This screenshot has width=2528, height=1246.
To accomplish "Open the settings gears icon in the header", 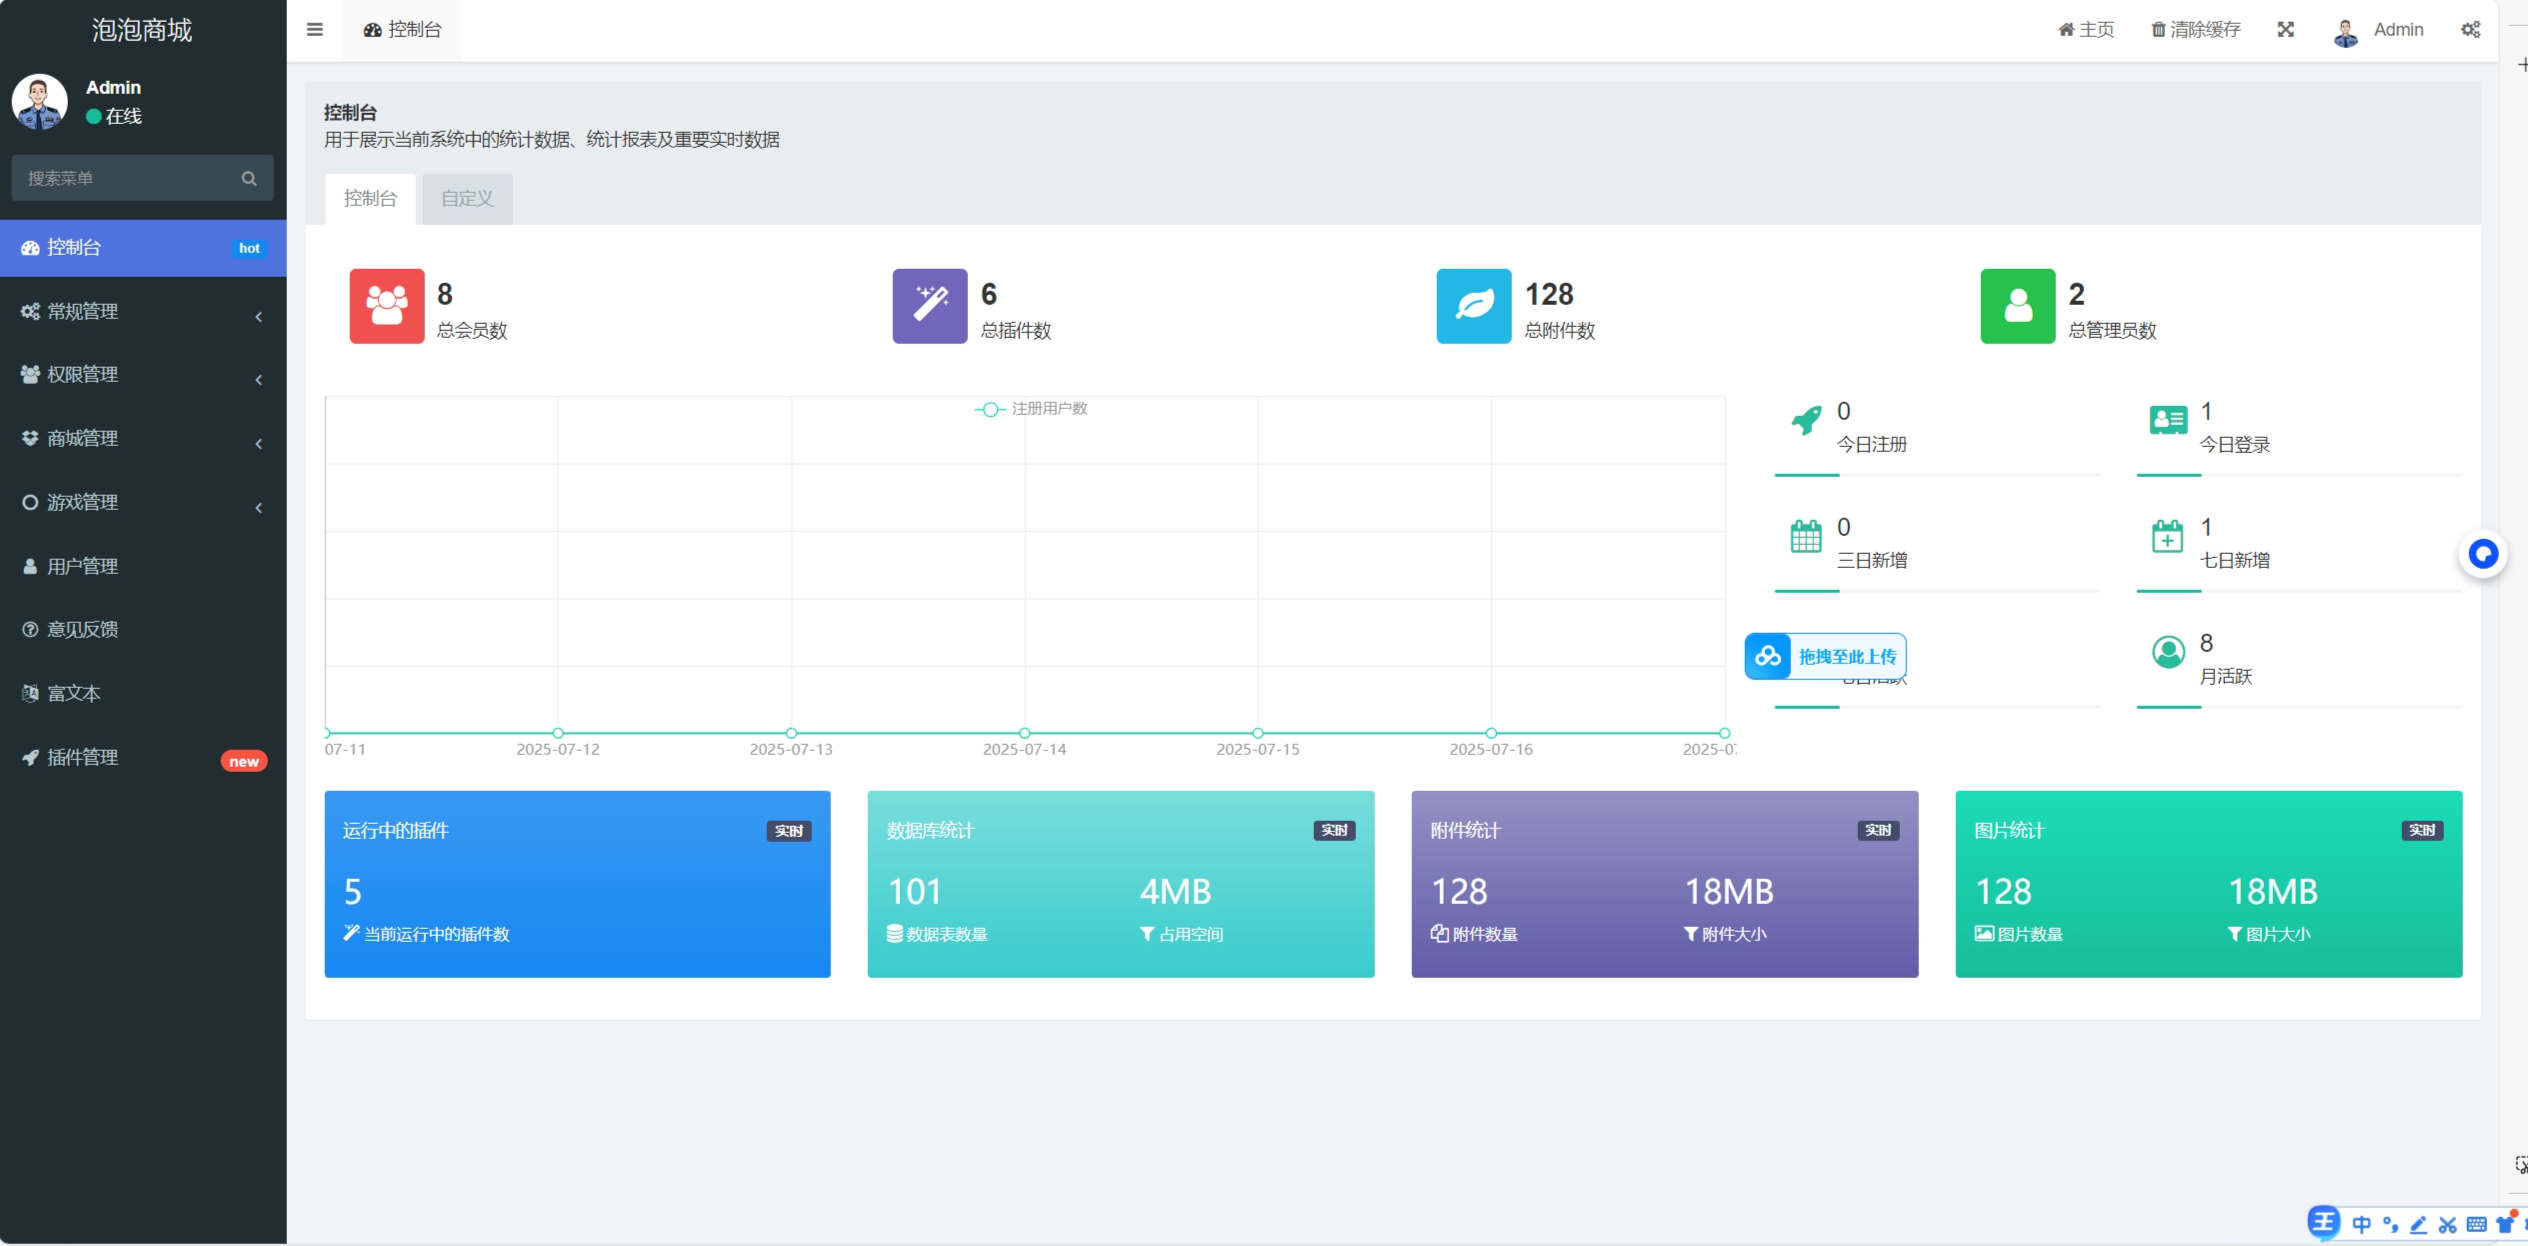I will [2471, 30].
